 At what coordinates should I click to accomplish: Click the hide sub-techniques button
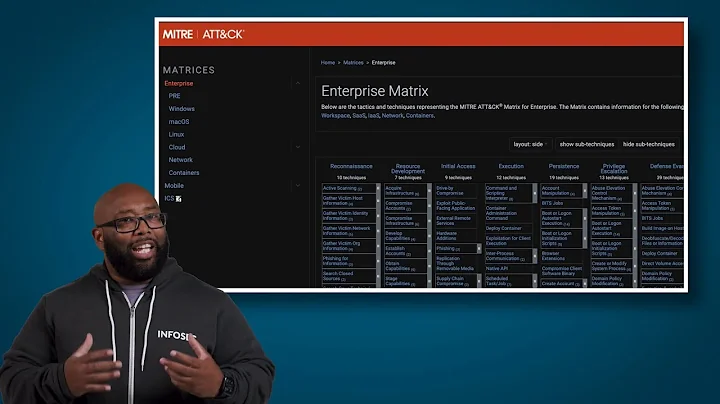click(x=648, y=144)
